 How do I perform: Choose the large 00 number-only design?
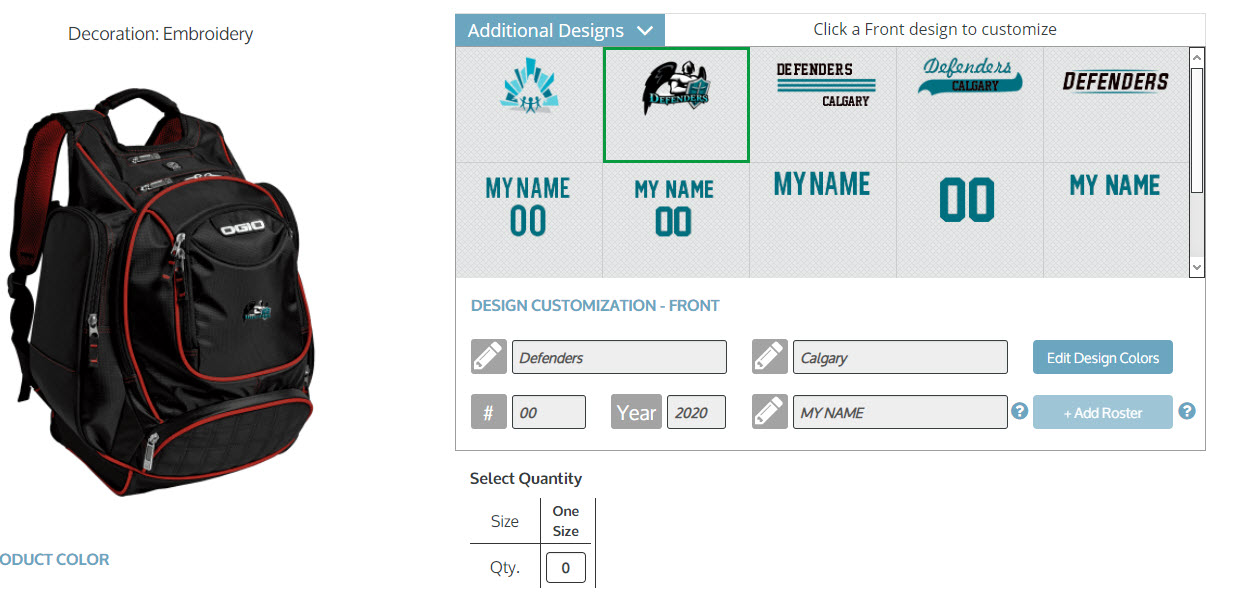(967, 202)
